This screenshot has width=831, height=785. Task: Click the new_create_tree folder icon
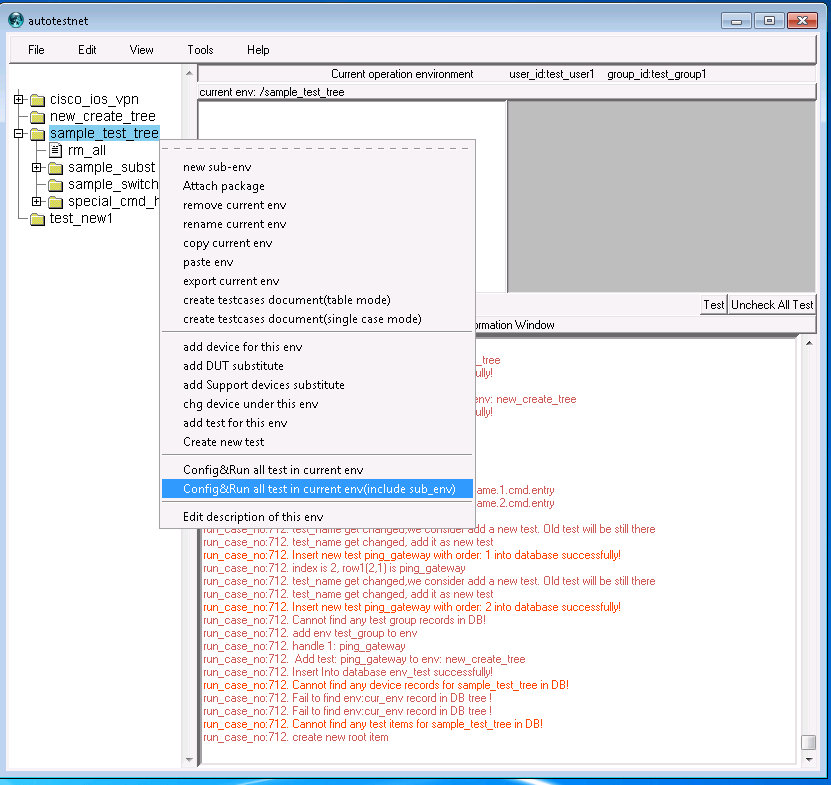coord(38,117)
